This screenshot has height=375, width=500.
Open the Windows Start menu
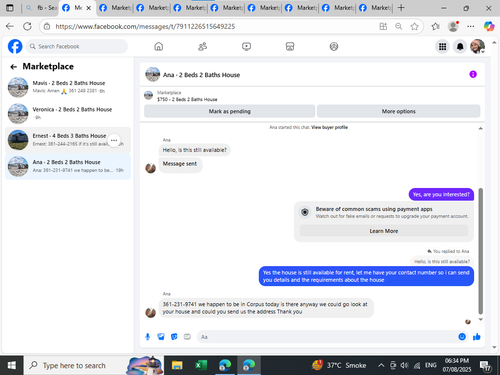click(12, 365)
